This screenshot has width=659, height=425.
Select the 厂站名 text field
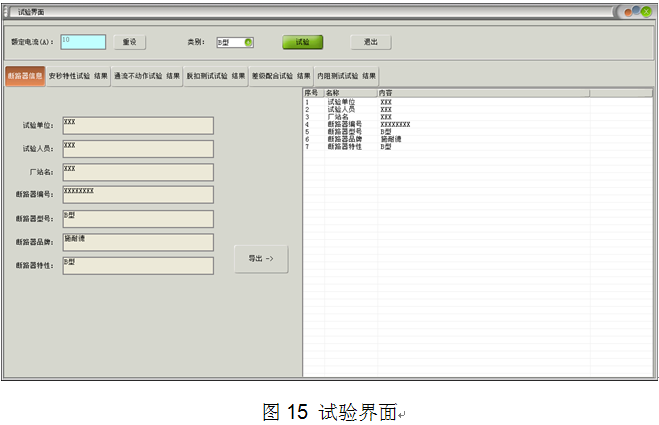(138, 172)
